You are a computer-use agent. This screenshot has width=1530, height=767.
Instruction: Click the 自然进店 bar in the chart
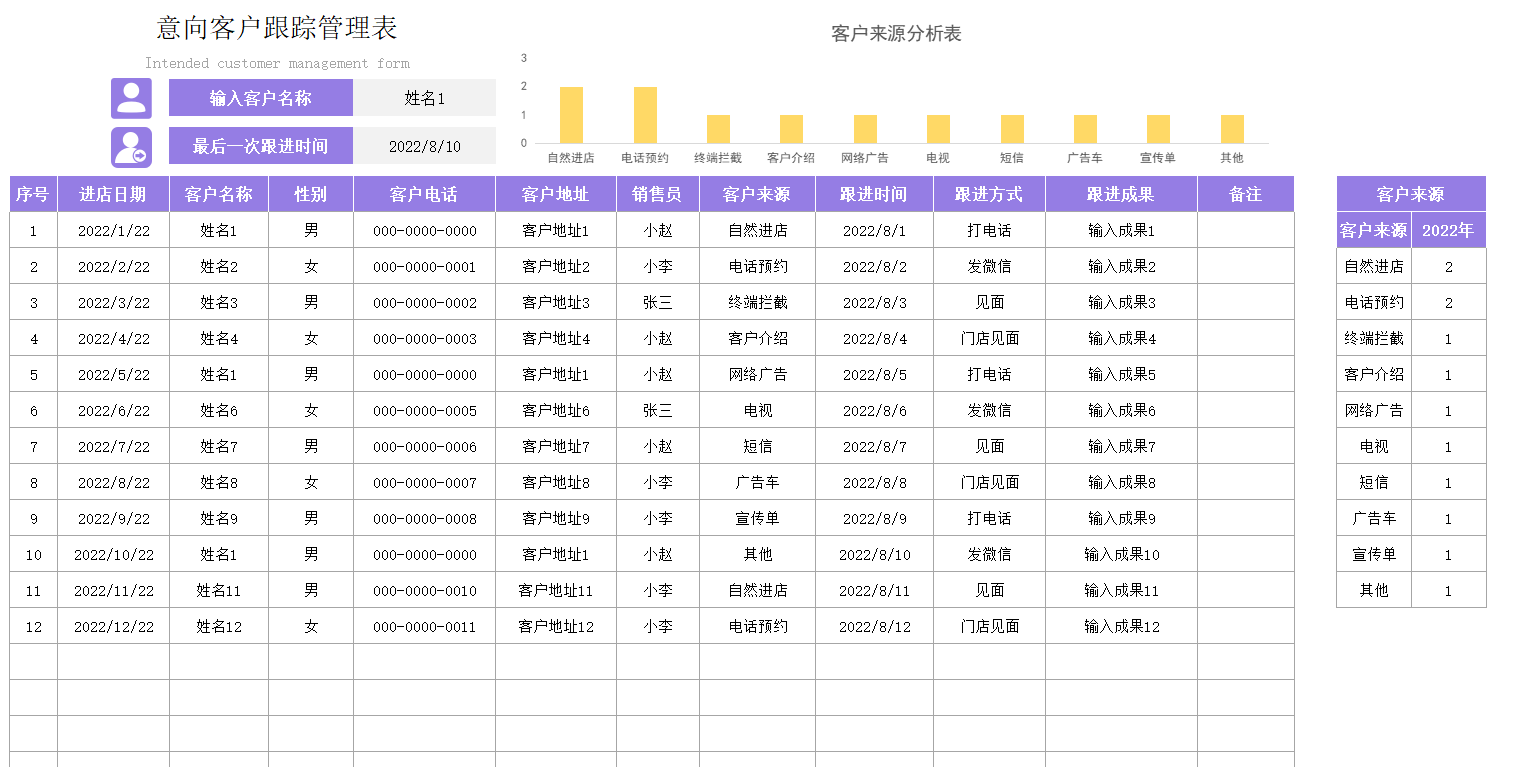click(x=571, y=115)
